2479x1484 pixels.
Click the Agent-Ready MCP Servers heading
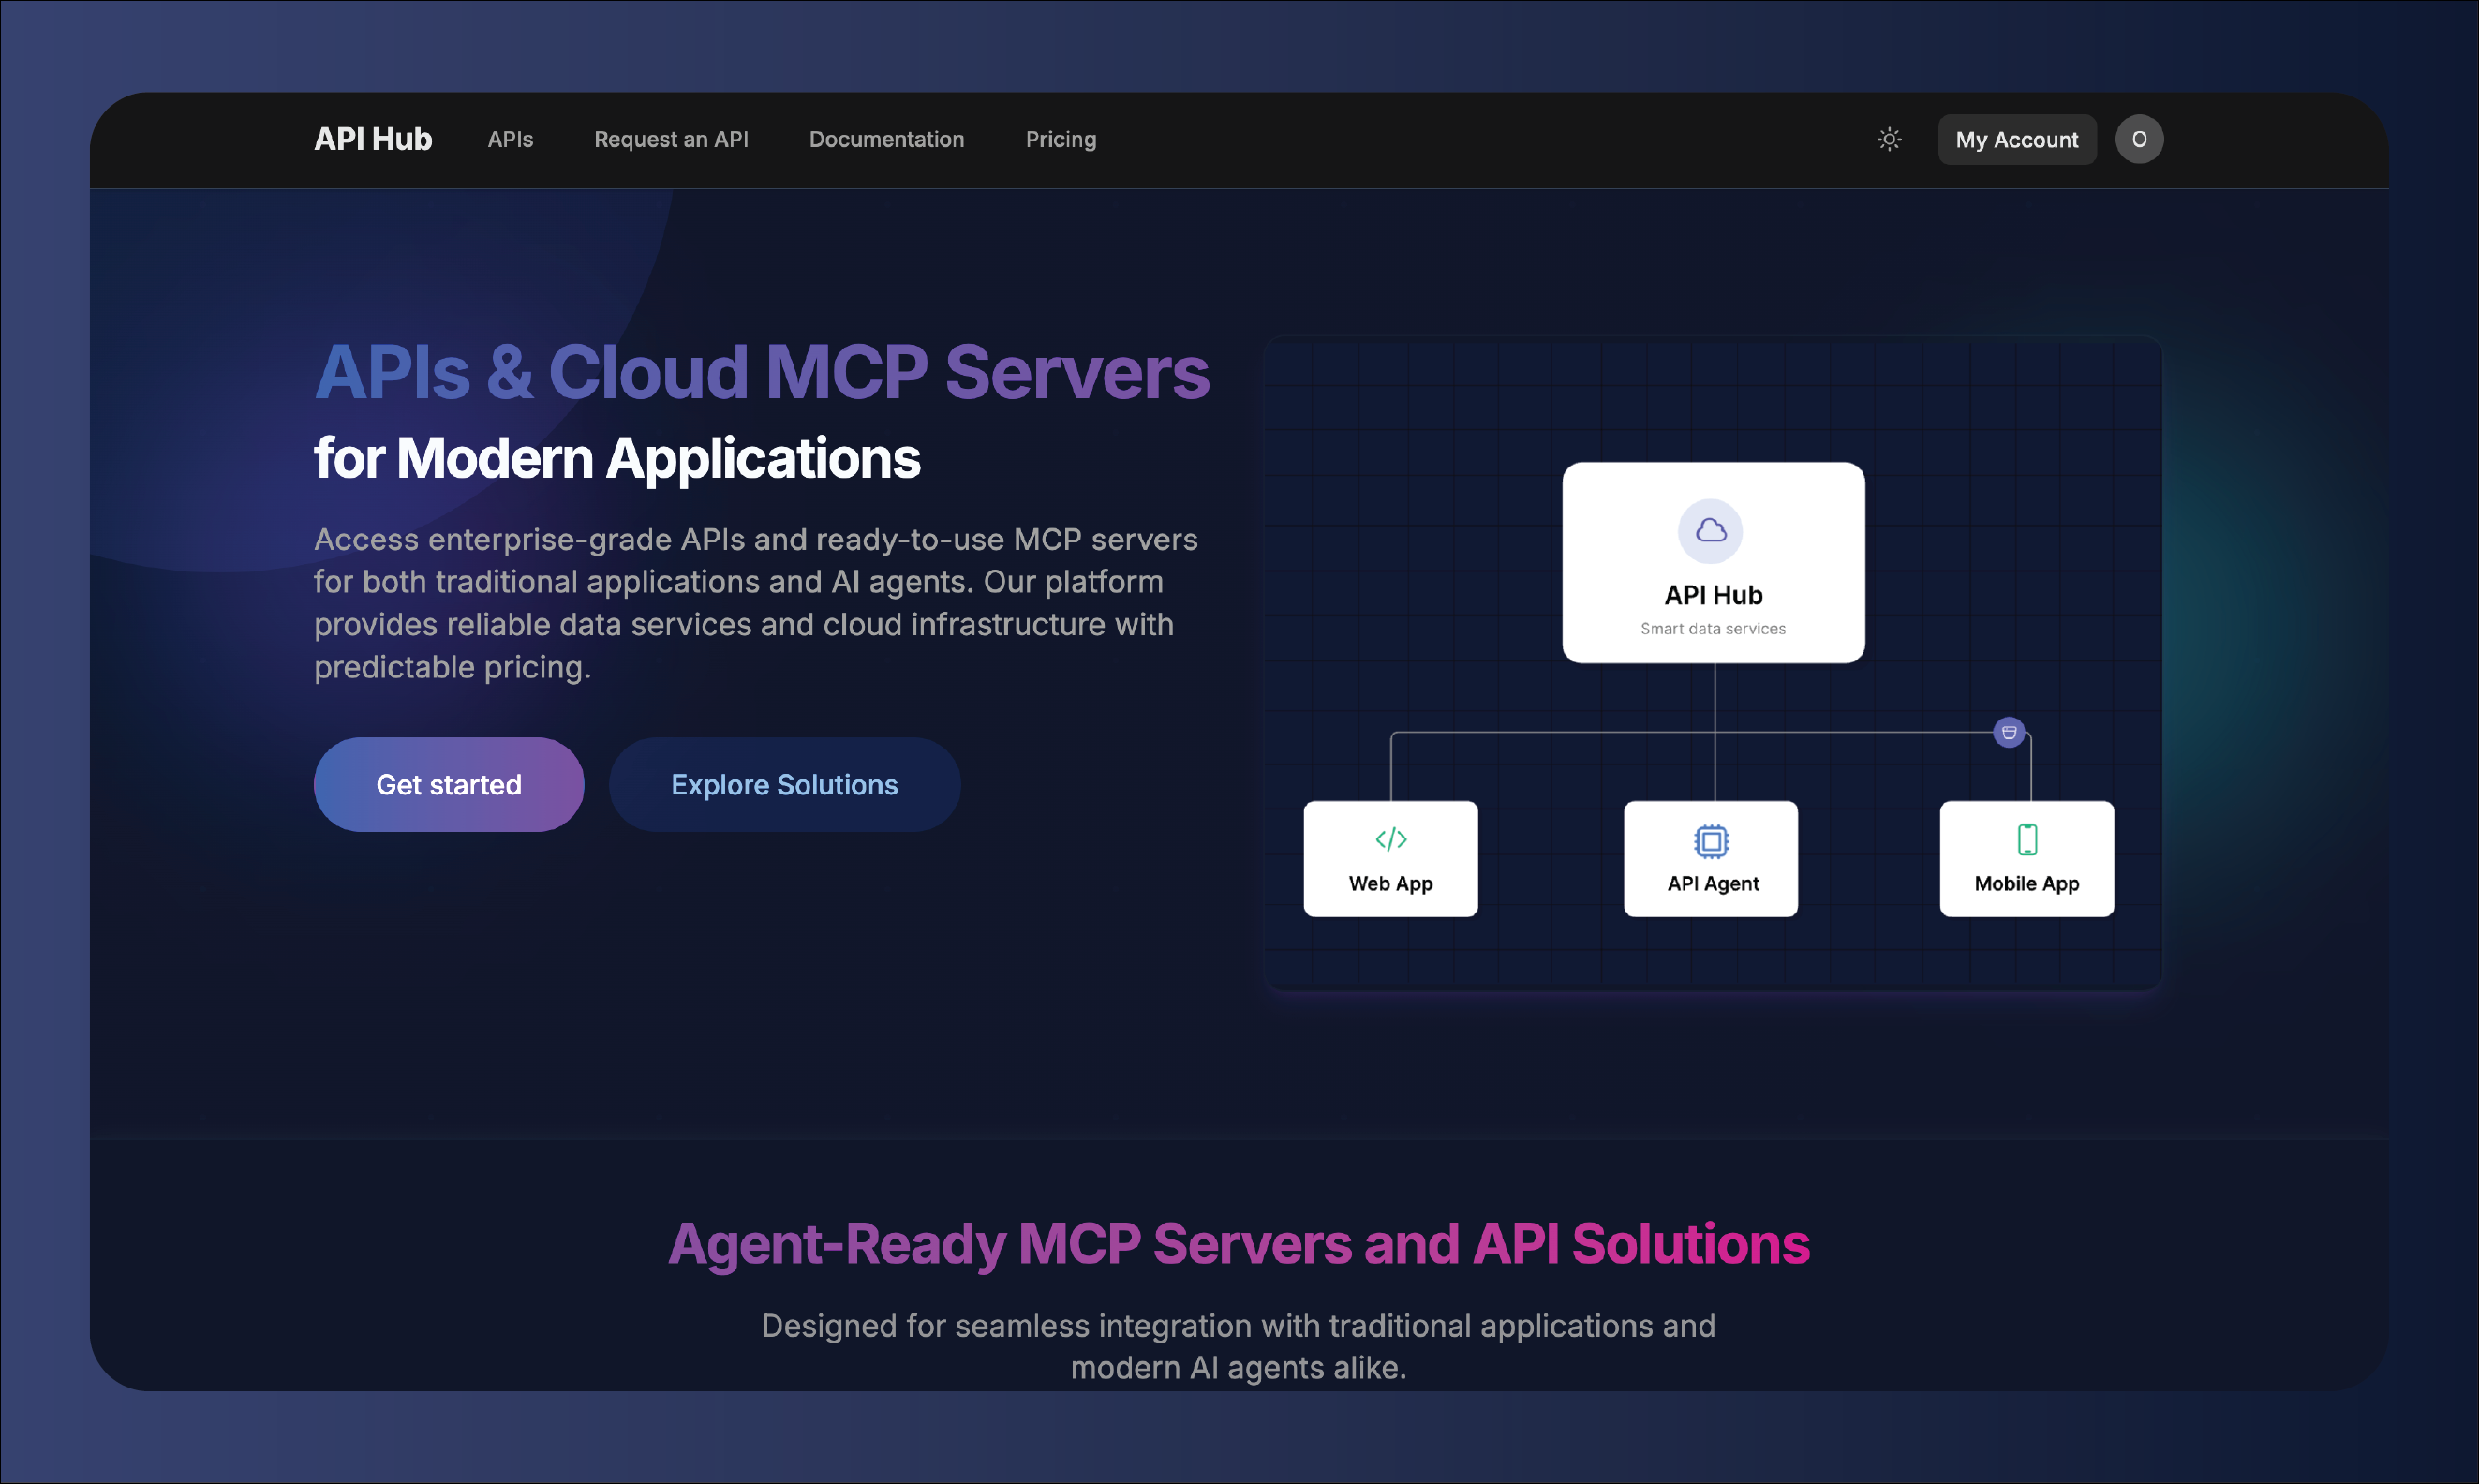pyautogui.click(x=1238, y=1243)
